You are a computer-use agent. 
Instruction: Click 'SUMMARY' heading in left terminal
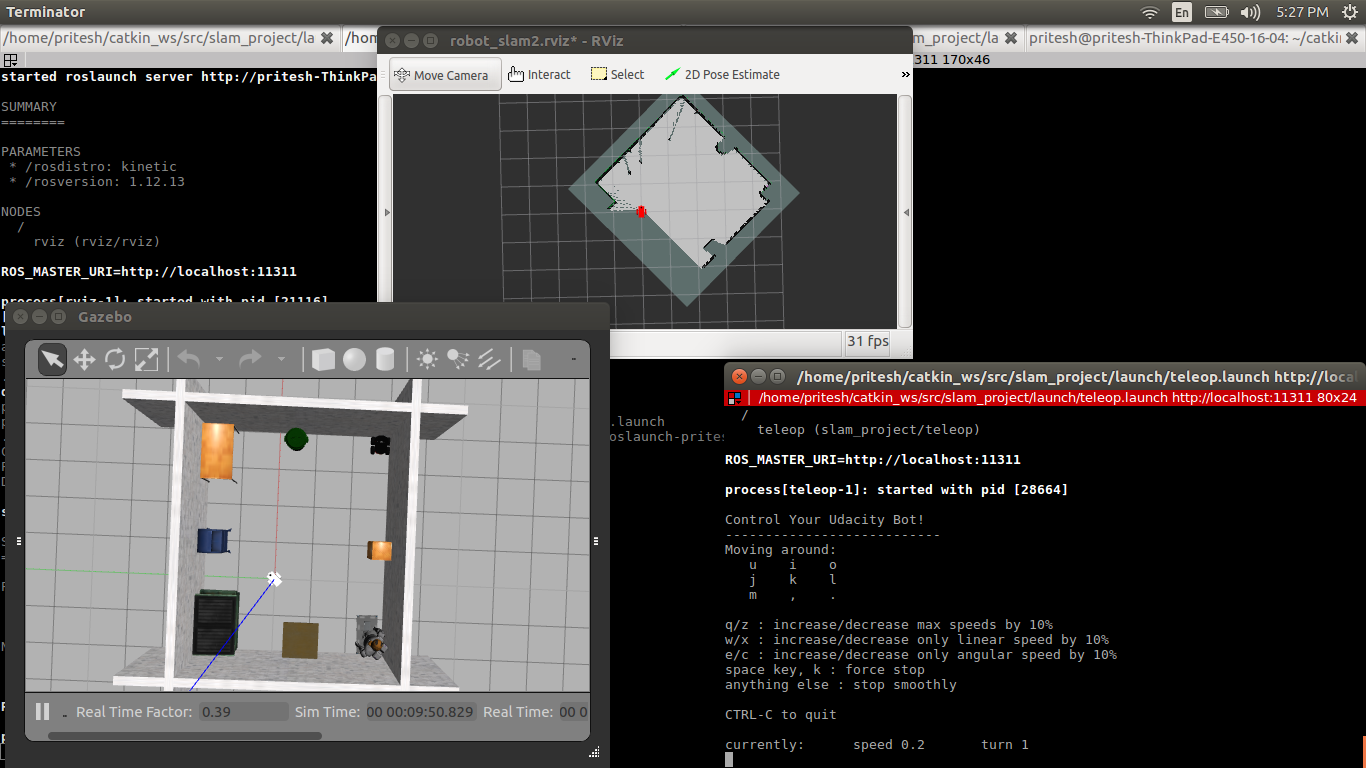click(x=29, y=107)
